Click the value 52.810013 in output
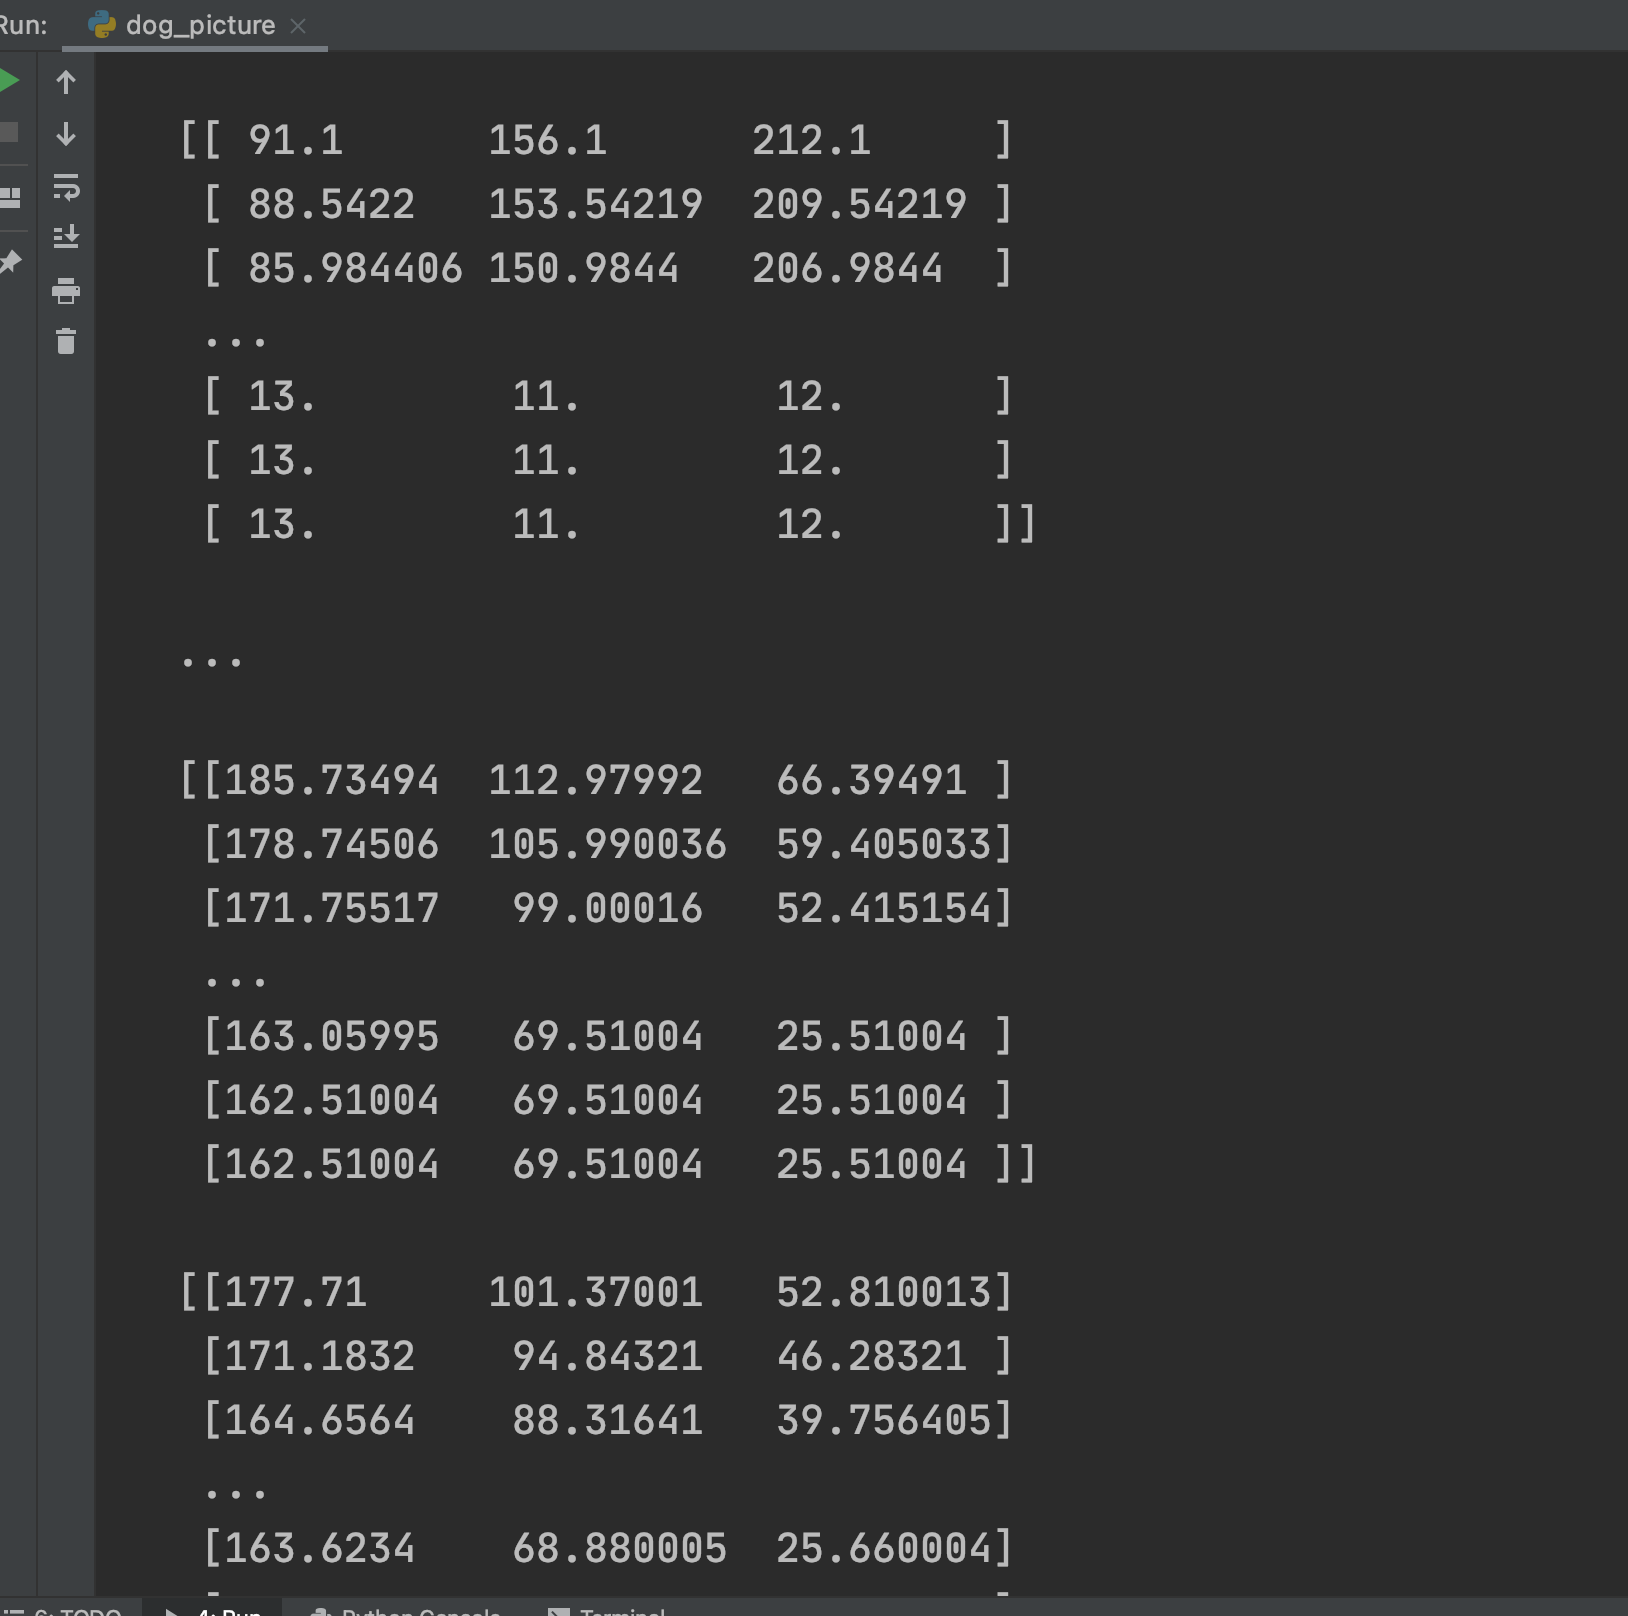The image size is (1628, 1616). click(883, 1292)
